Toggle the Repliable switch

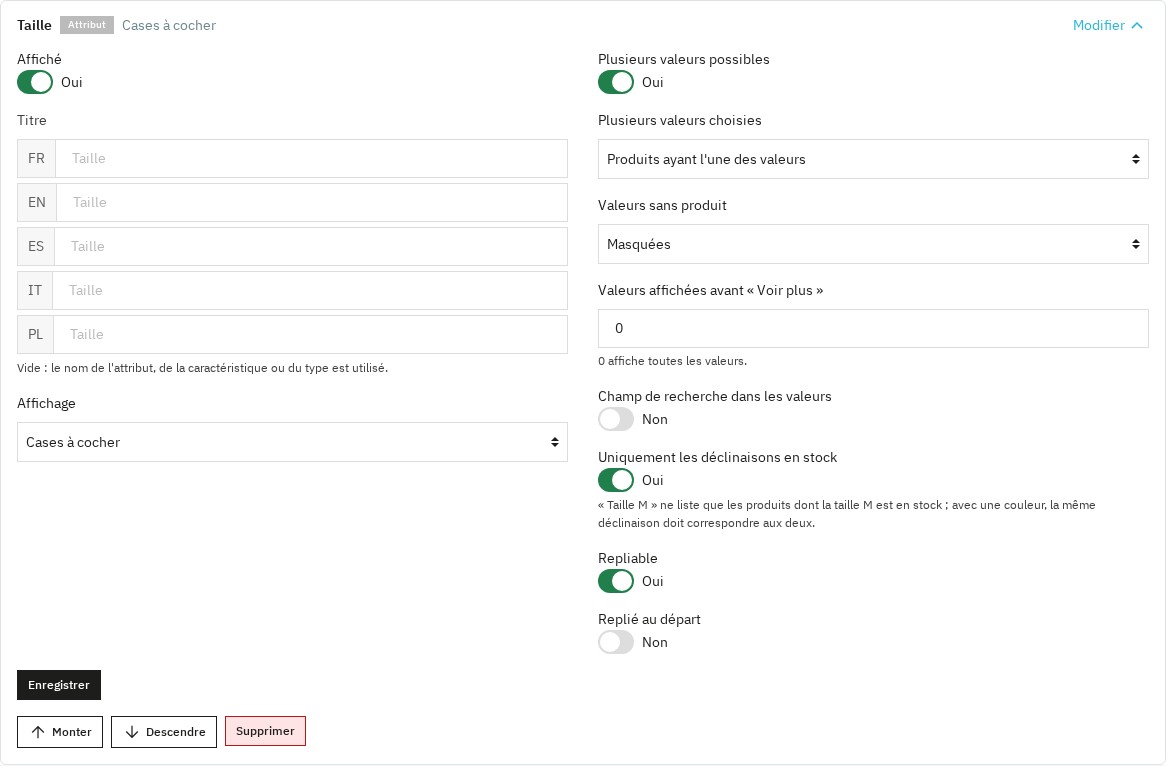point(616,581)
